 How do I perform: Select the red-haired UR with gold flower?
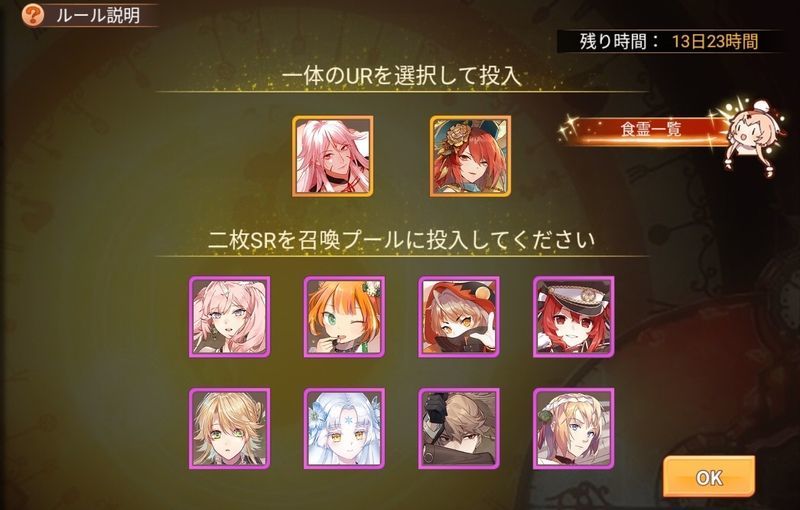pos(470,156)
